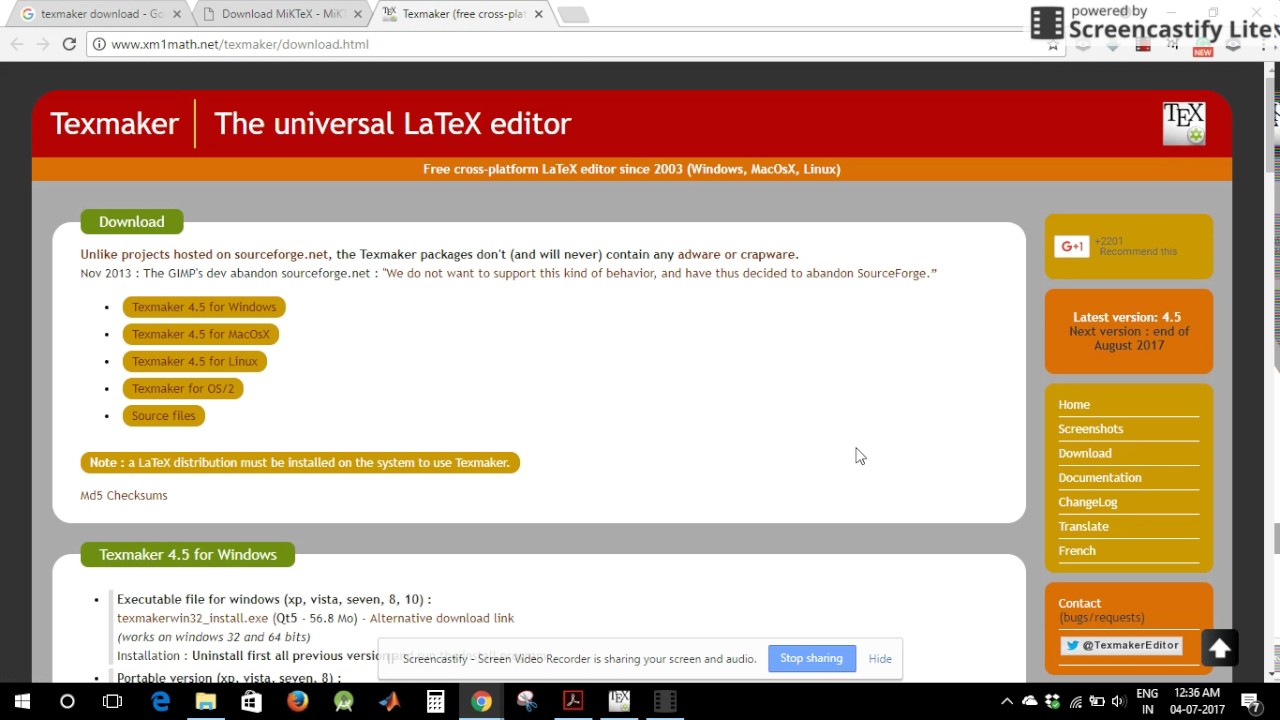Screen dimensions: 1280x720
Task: Open Android Studio taskbar icon
Action: click(x=343, y=701)
